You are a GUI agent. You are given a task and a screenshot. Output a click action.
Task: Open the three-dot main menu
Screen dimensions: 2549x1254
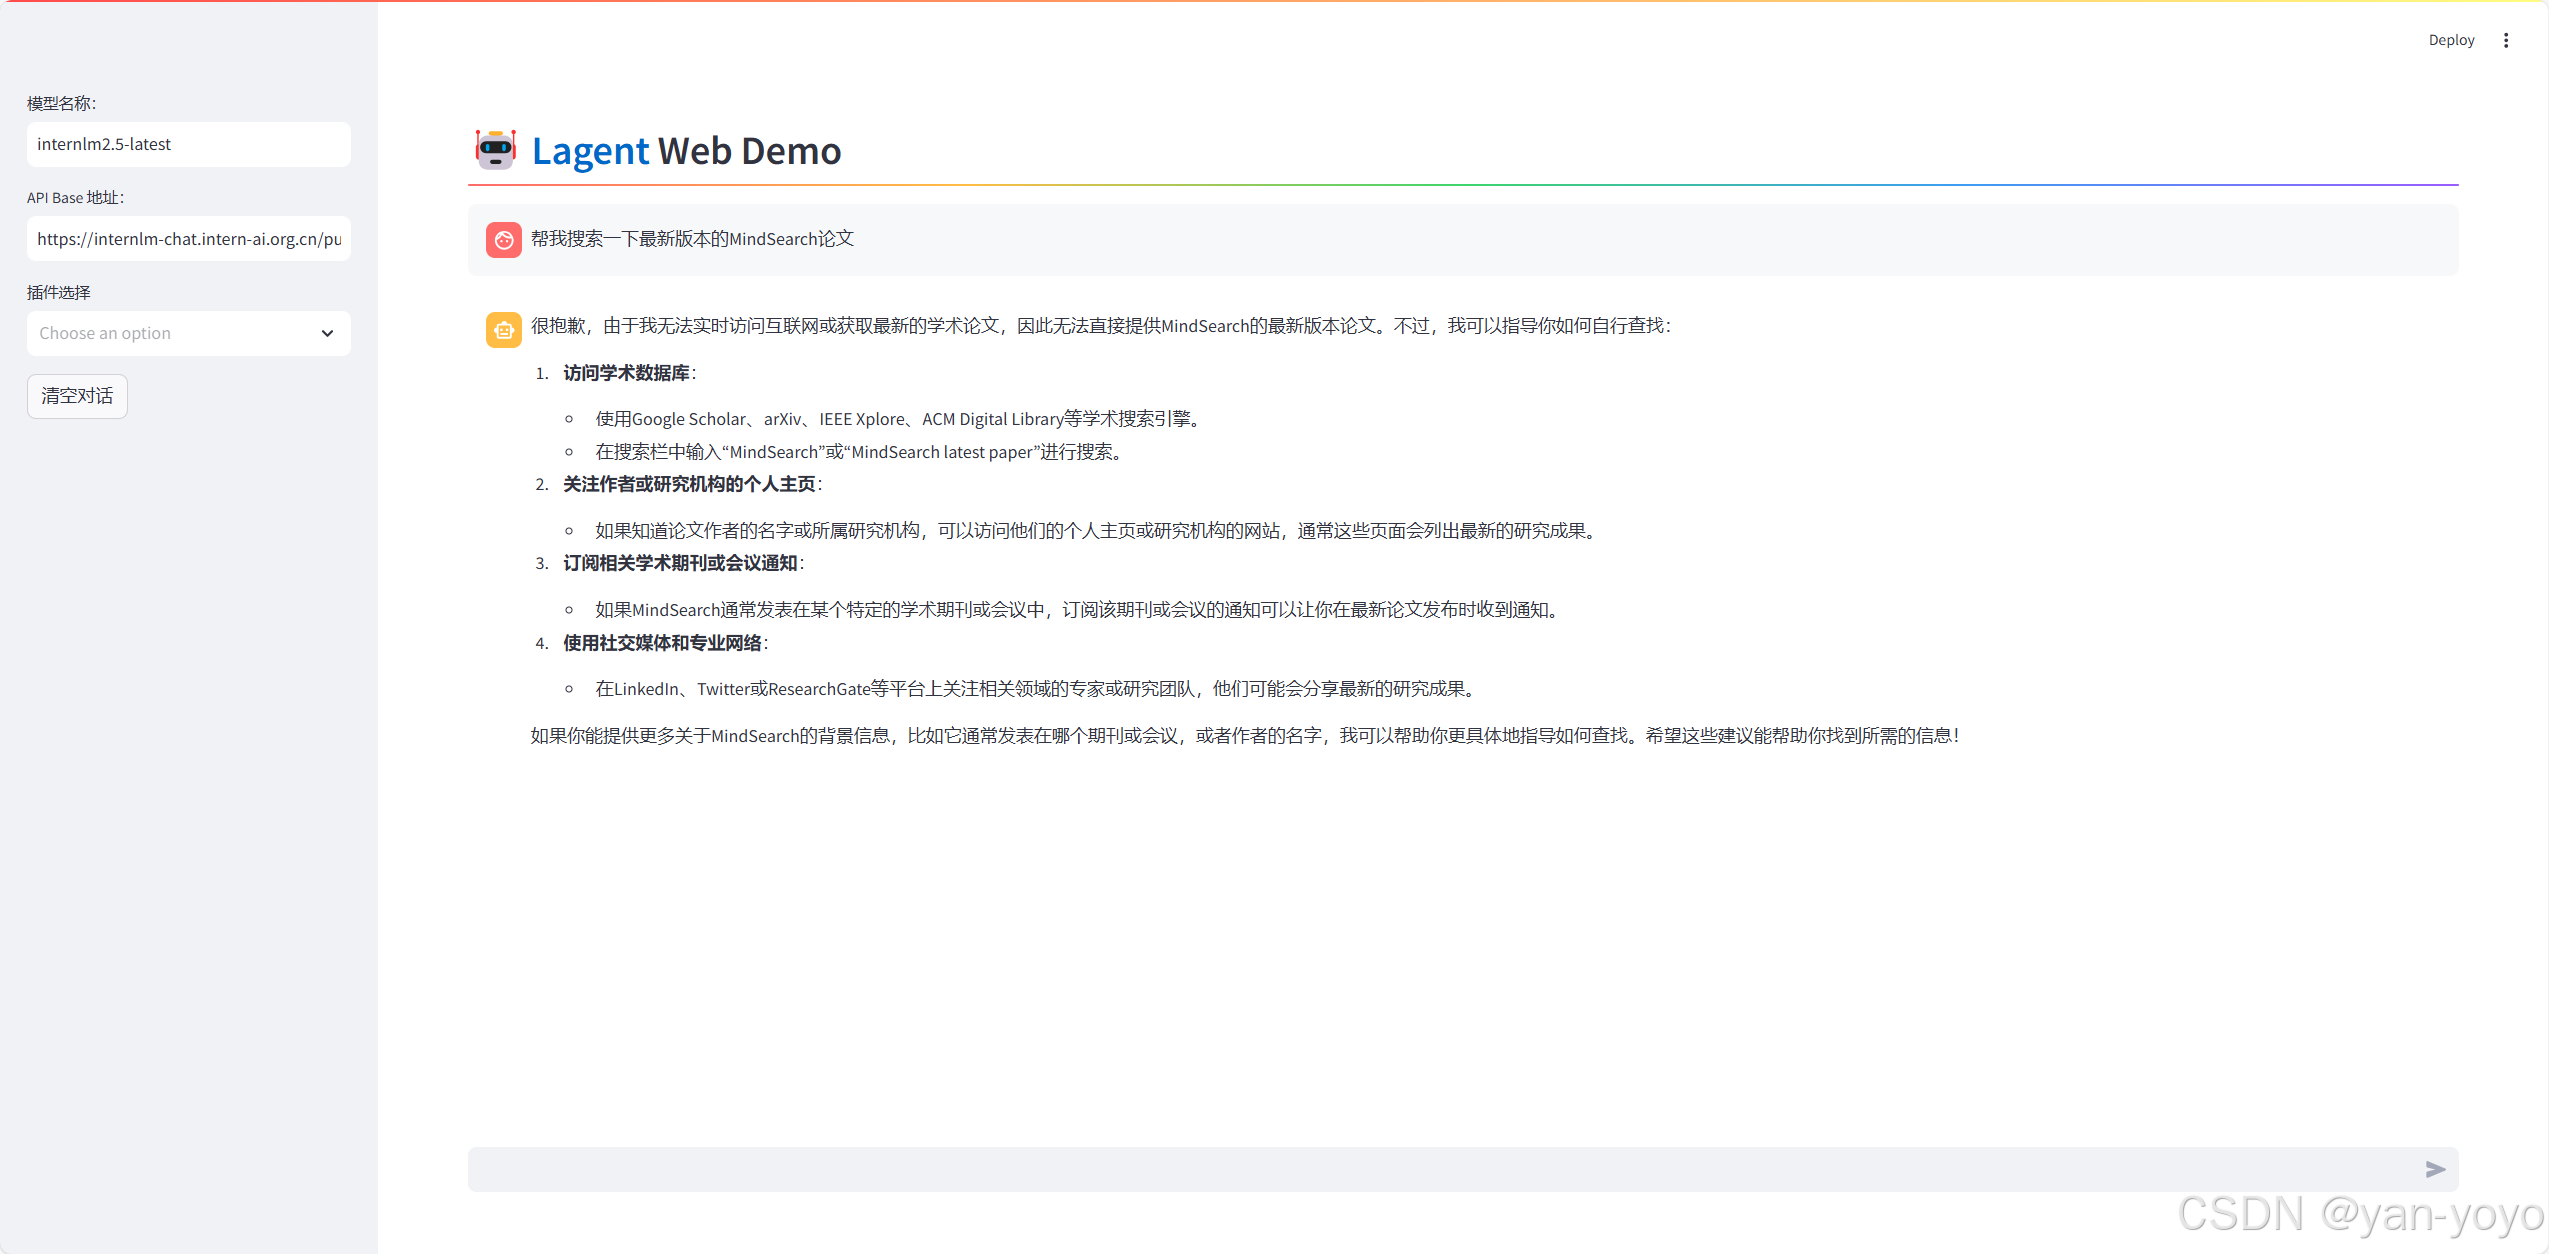tap(2505, 40)
